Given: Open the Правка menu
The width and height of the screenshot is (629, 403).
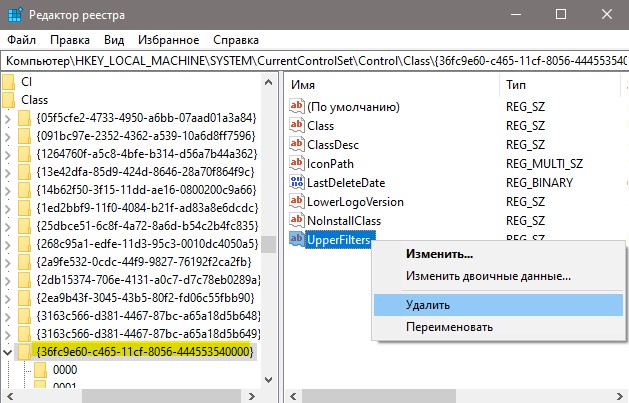Looking at the screenshot, I should (x=70, y=40).
